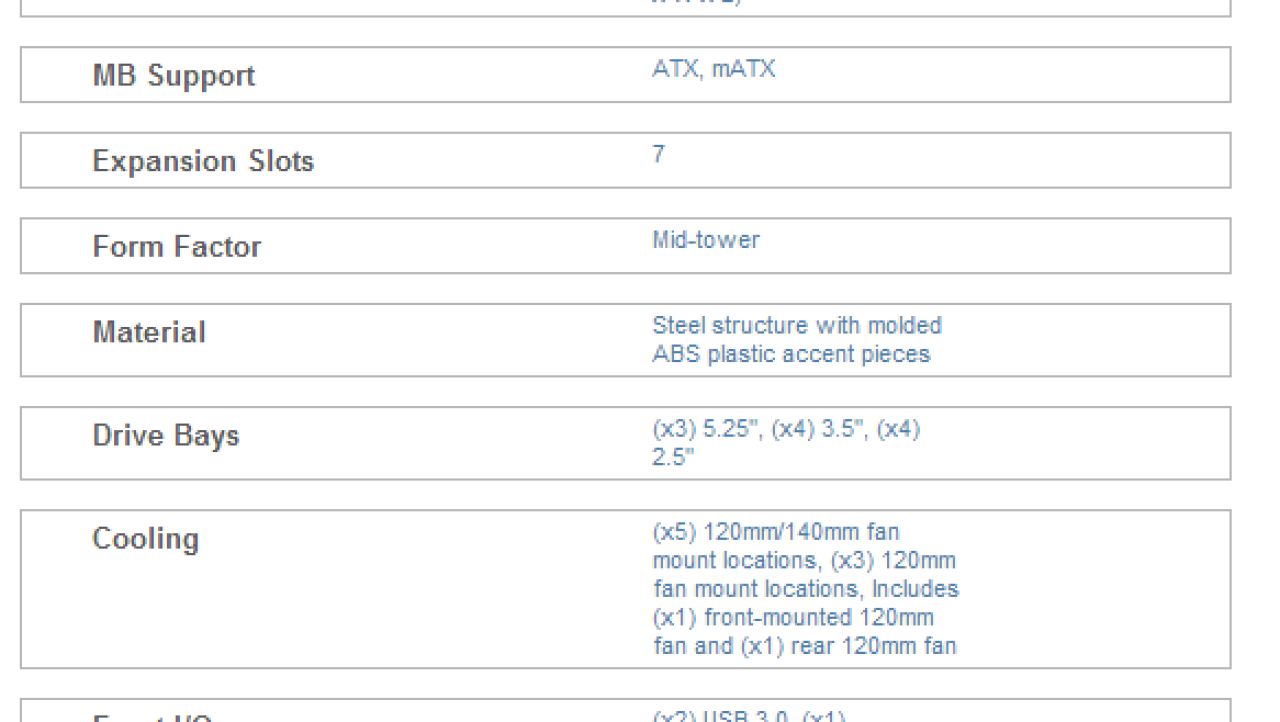This screenshot has height=722, width=1280.
Task: Select the 120mm/140mm fan text line
Action: [776, 531]
